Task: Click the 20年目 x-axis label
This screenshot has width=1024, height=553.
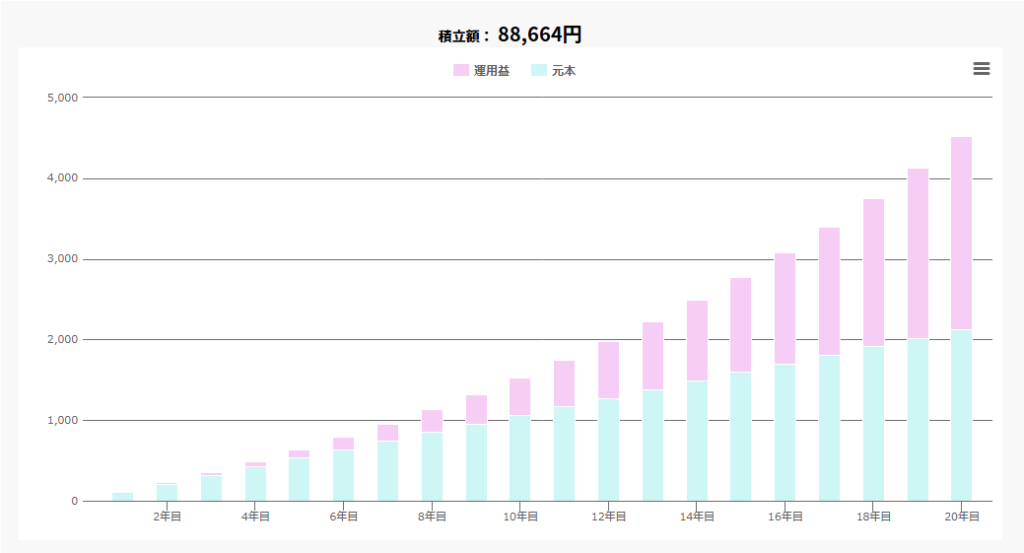Action: point(962,517)
